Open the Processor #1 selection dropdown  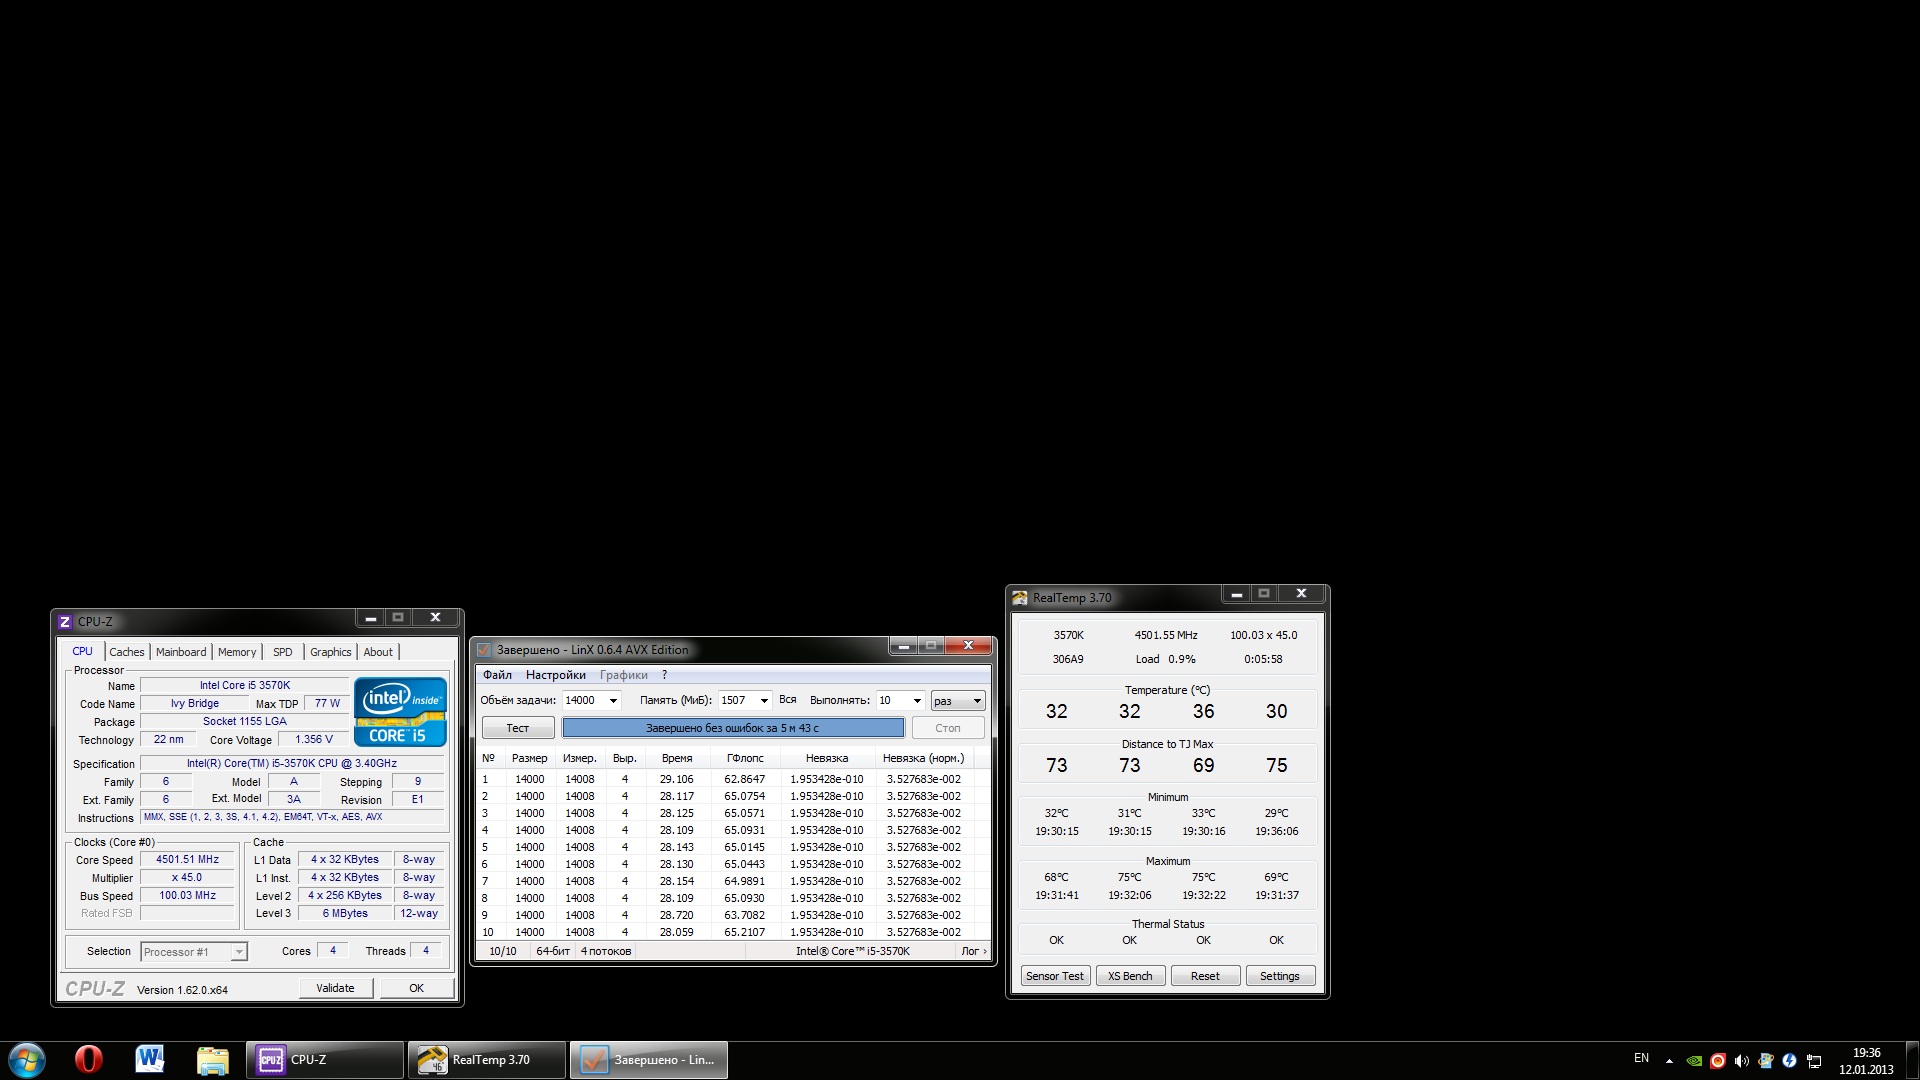(239, 952)
